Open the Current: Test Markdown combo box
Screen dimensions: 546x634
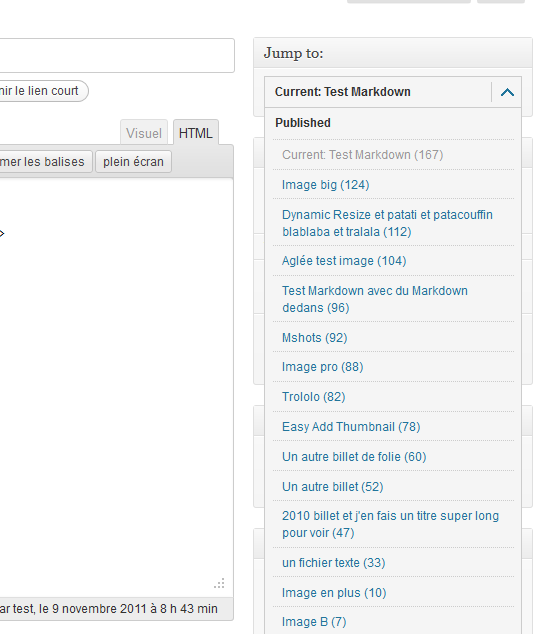pos(393,92)
